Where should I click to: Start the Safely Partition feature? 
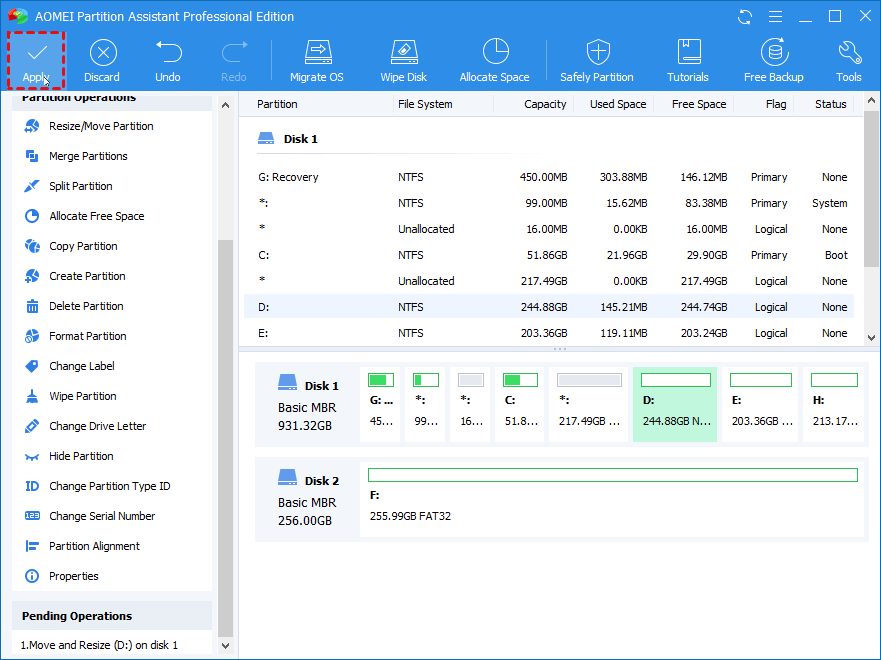[597, 61]
